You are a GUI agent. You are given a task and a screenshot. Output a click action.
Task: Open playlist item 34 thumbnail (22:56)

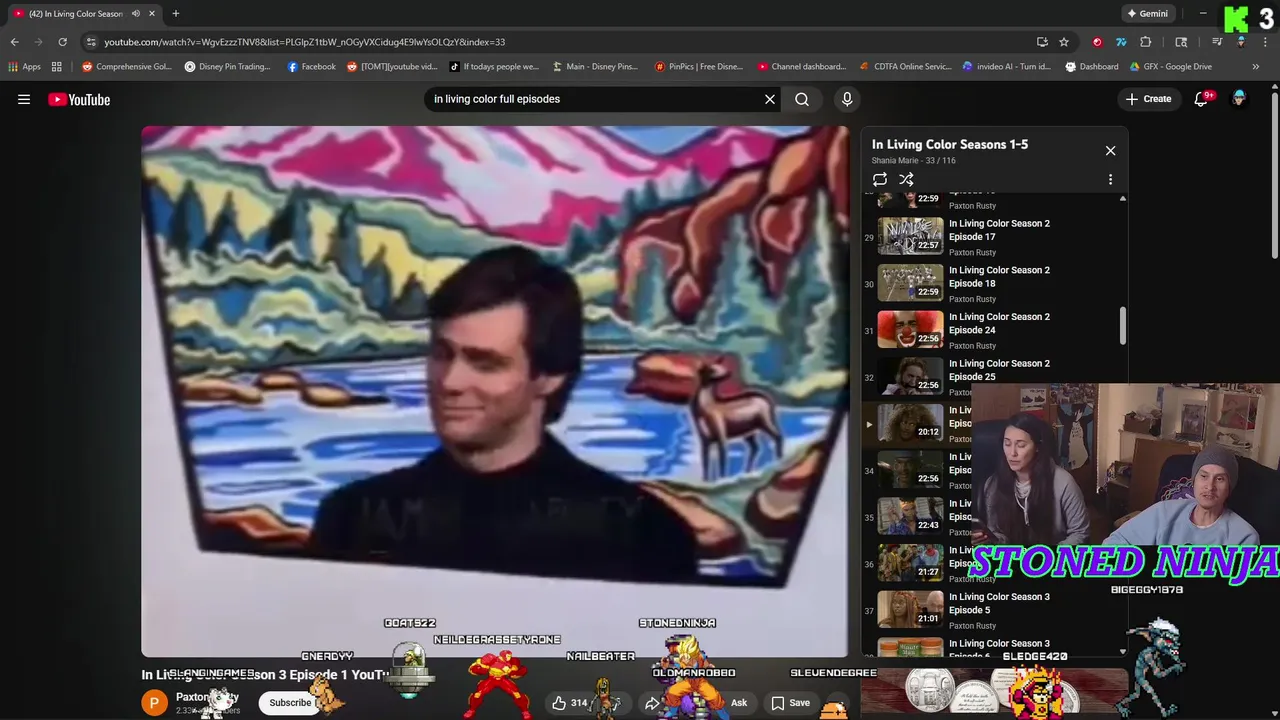click(x=910, y=469)
